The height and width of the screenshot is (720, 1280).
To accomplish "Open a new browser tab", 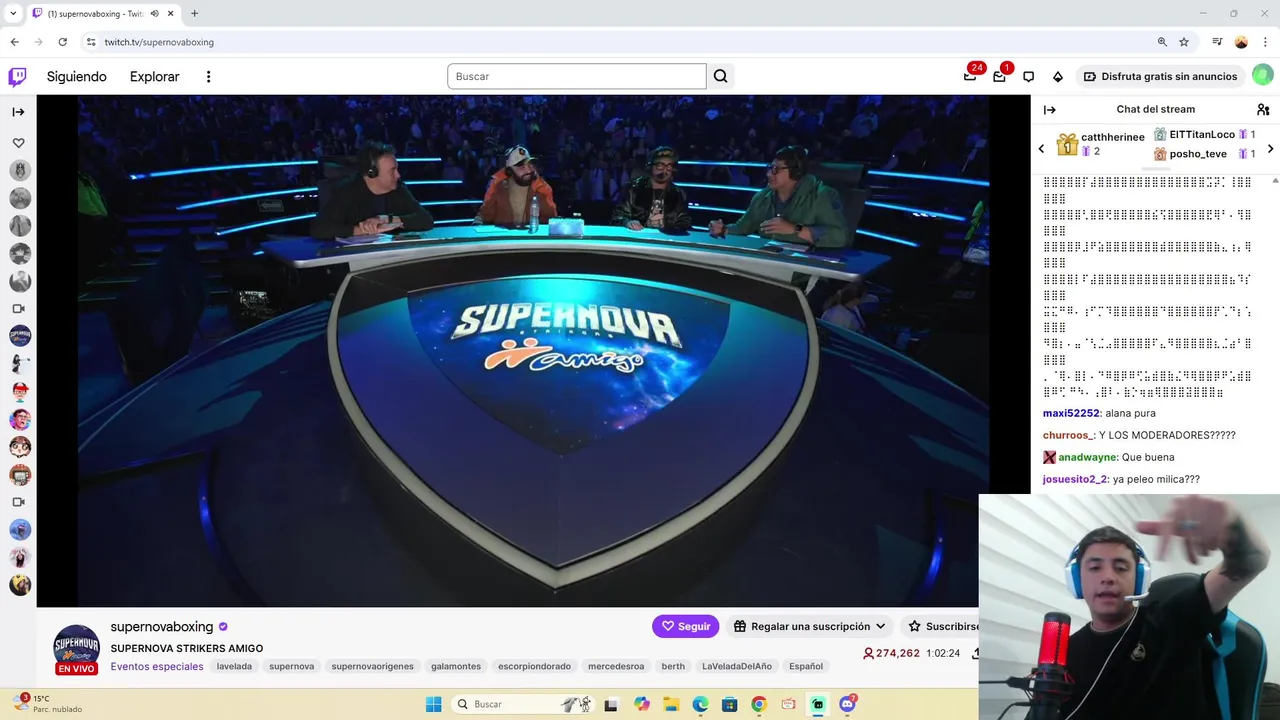I will click(x=194, y=14).
